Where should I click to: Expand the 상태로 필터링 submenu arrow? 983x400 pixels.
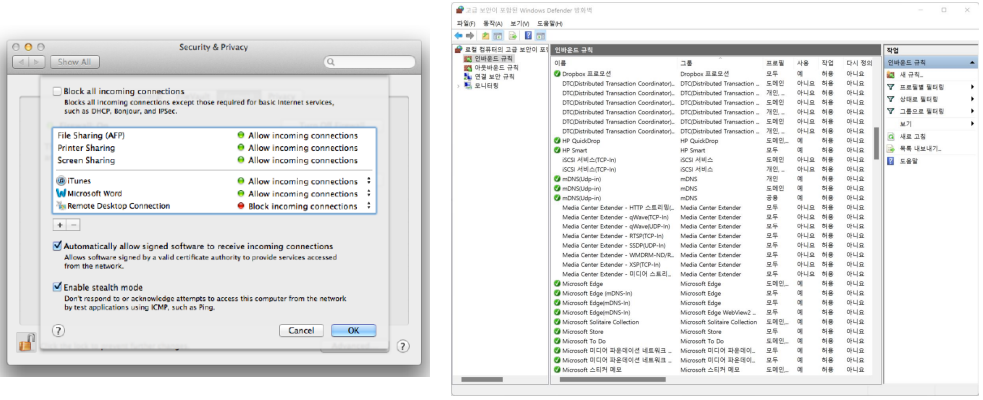(x=972, y=99)
